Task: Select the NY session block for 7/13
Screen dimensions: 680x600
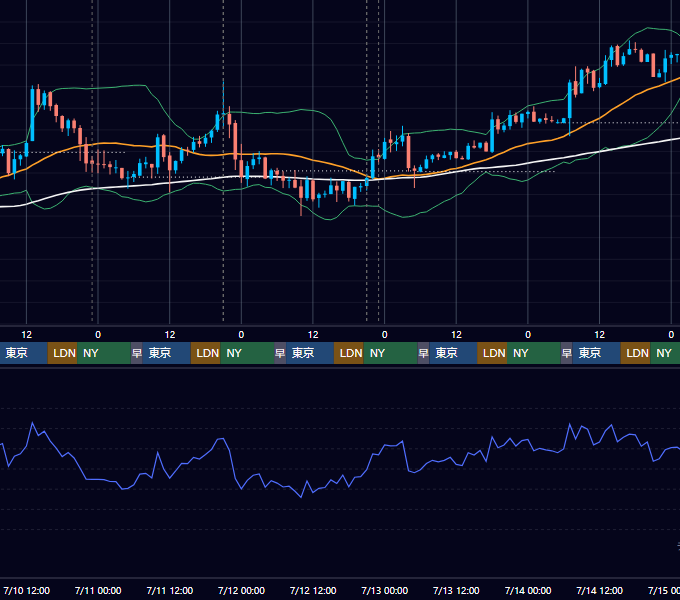Action: (534, 353)
